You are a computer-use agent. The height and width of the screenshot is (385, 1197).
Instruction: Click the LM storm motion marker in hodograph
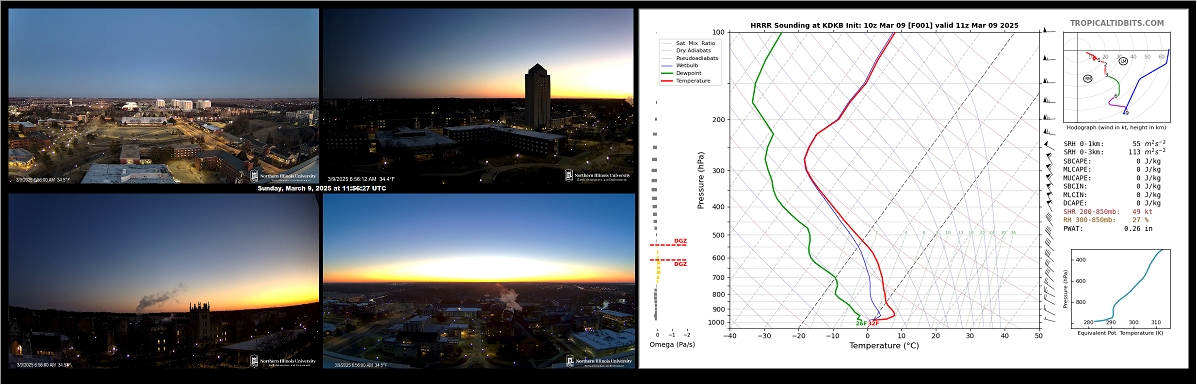[x=1122, y=60]
